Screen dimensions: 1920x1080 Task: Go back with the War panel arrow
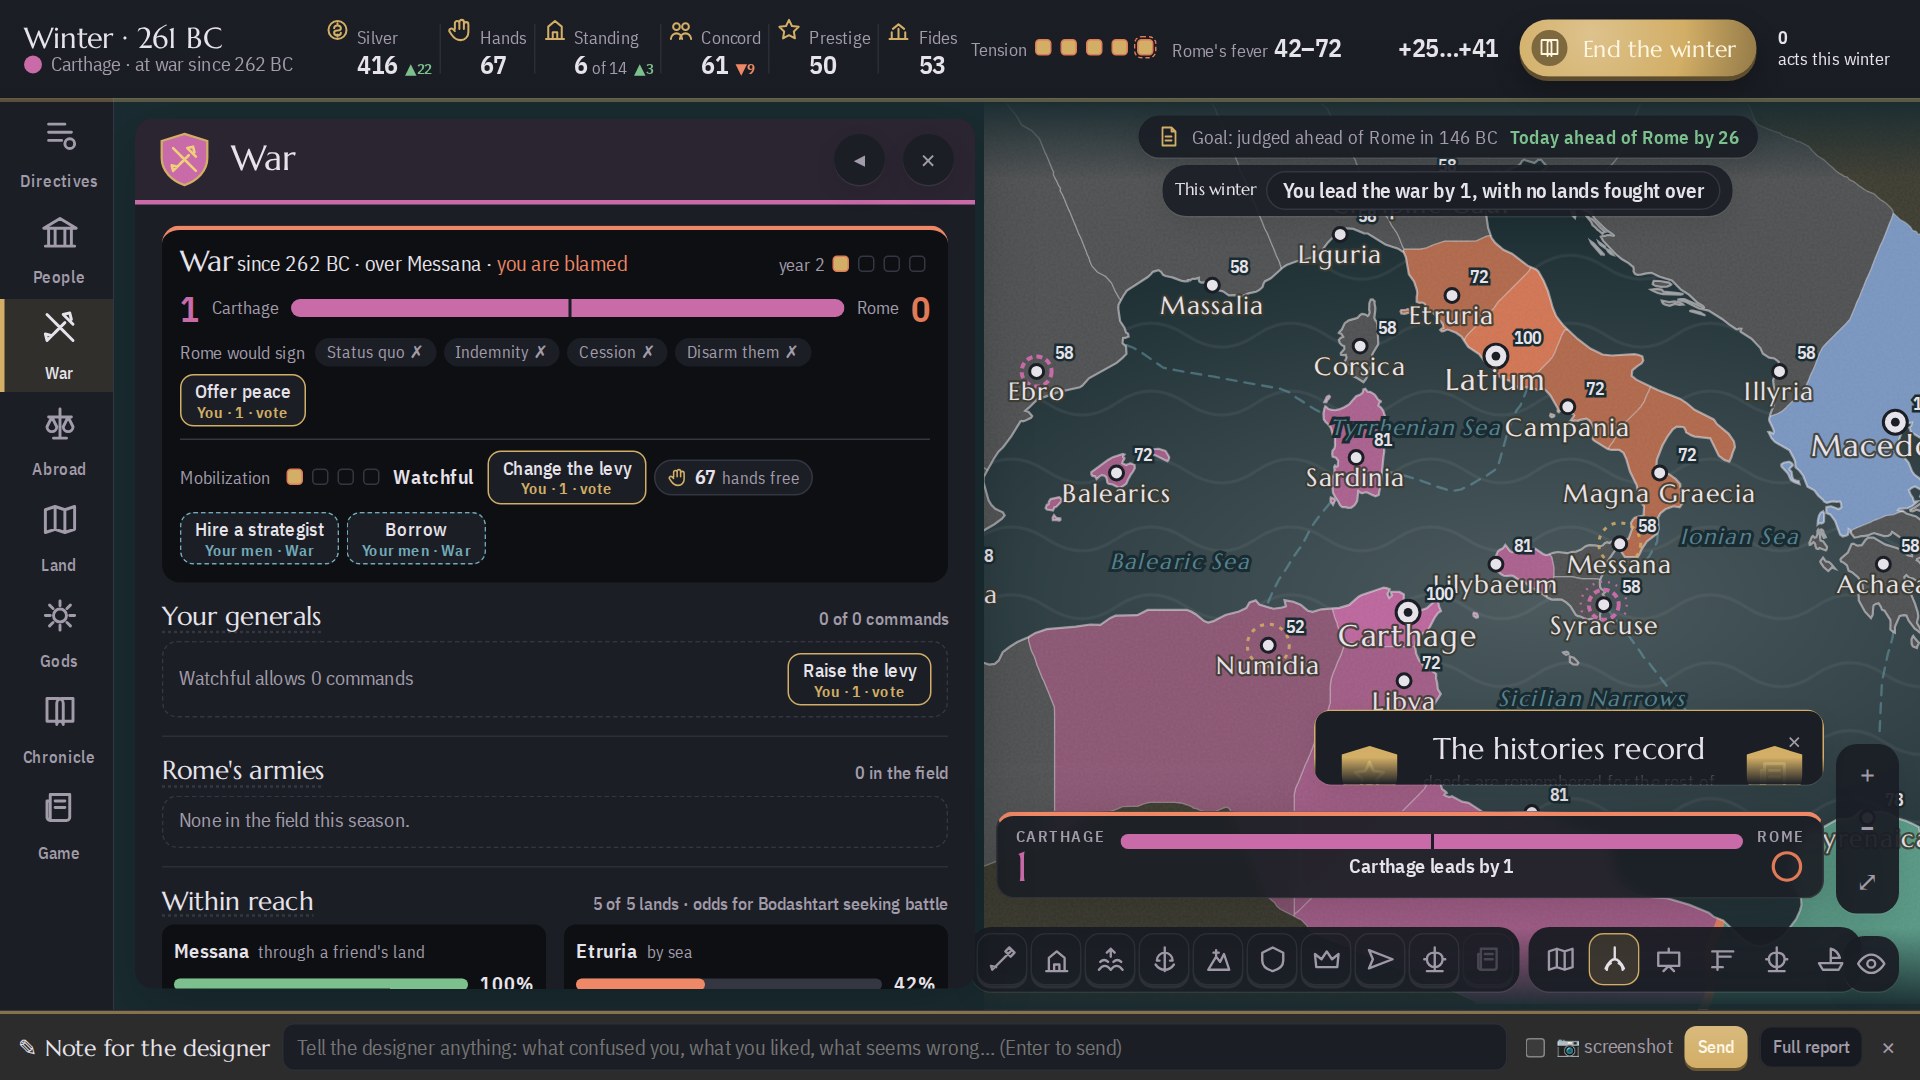point(859,160)
